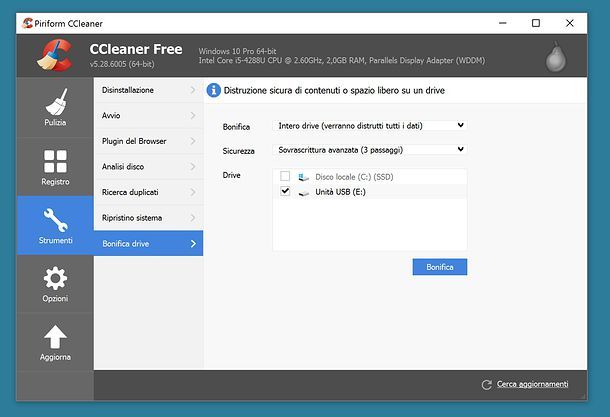The width and height of the screenshot is (610, 417).
Task: Open the Disinstallazione tool
Action: (x=149, y=90)
